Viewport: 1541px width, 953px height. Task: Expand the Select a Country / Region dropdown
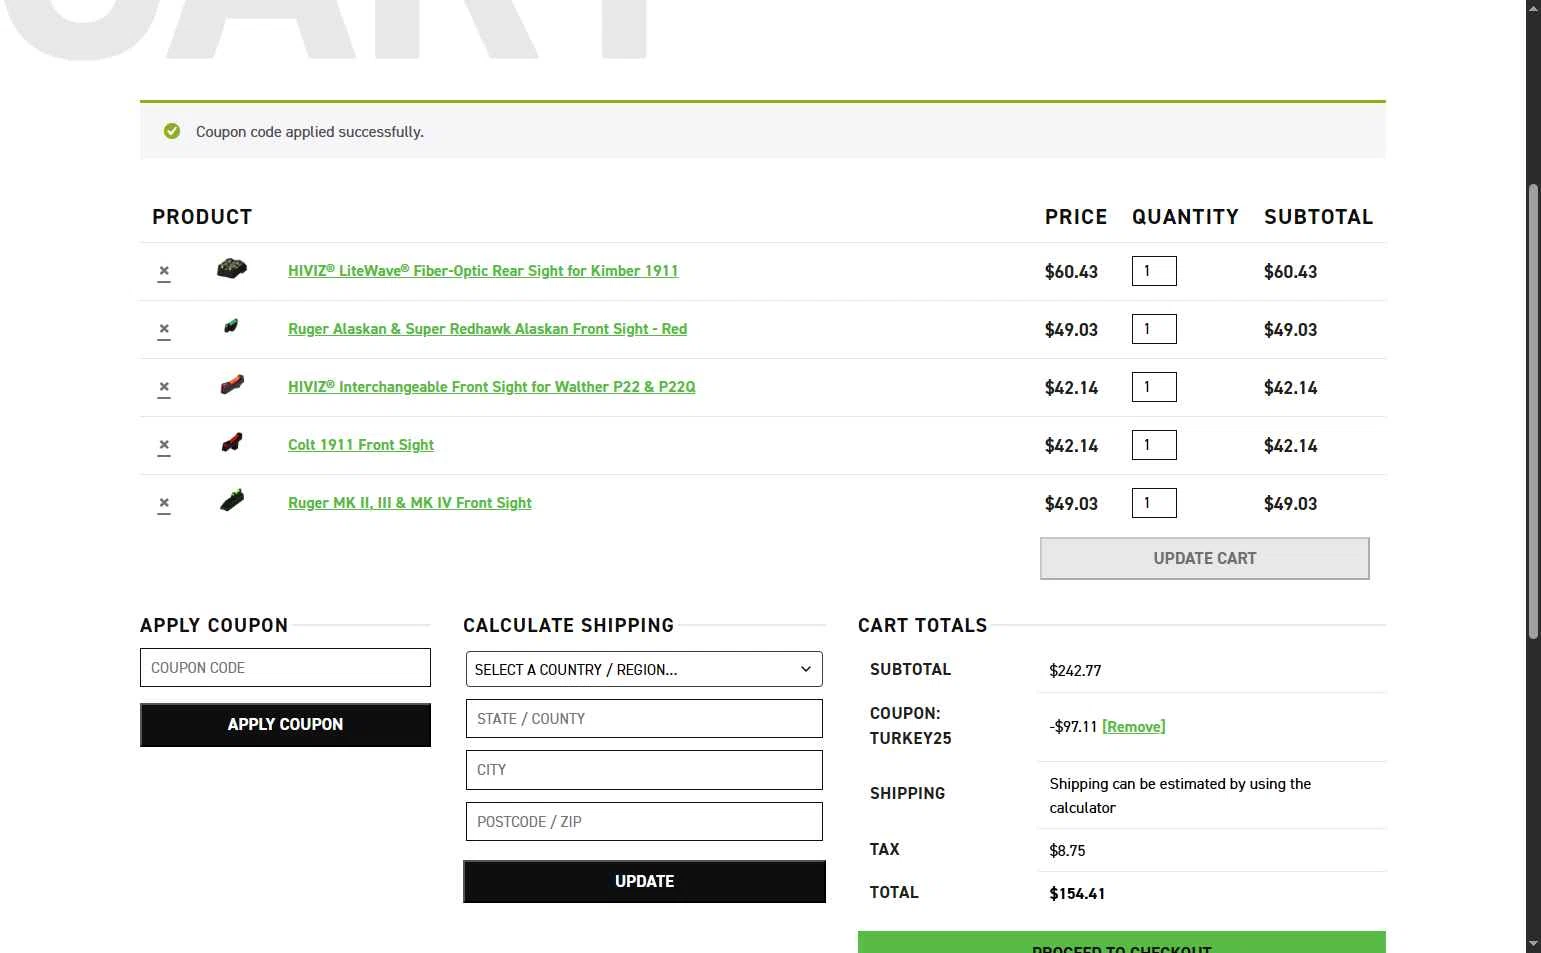[x=644, y=670]
